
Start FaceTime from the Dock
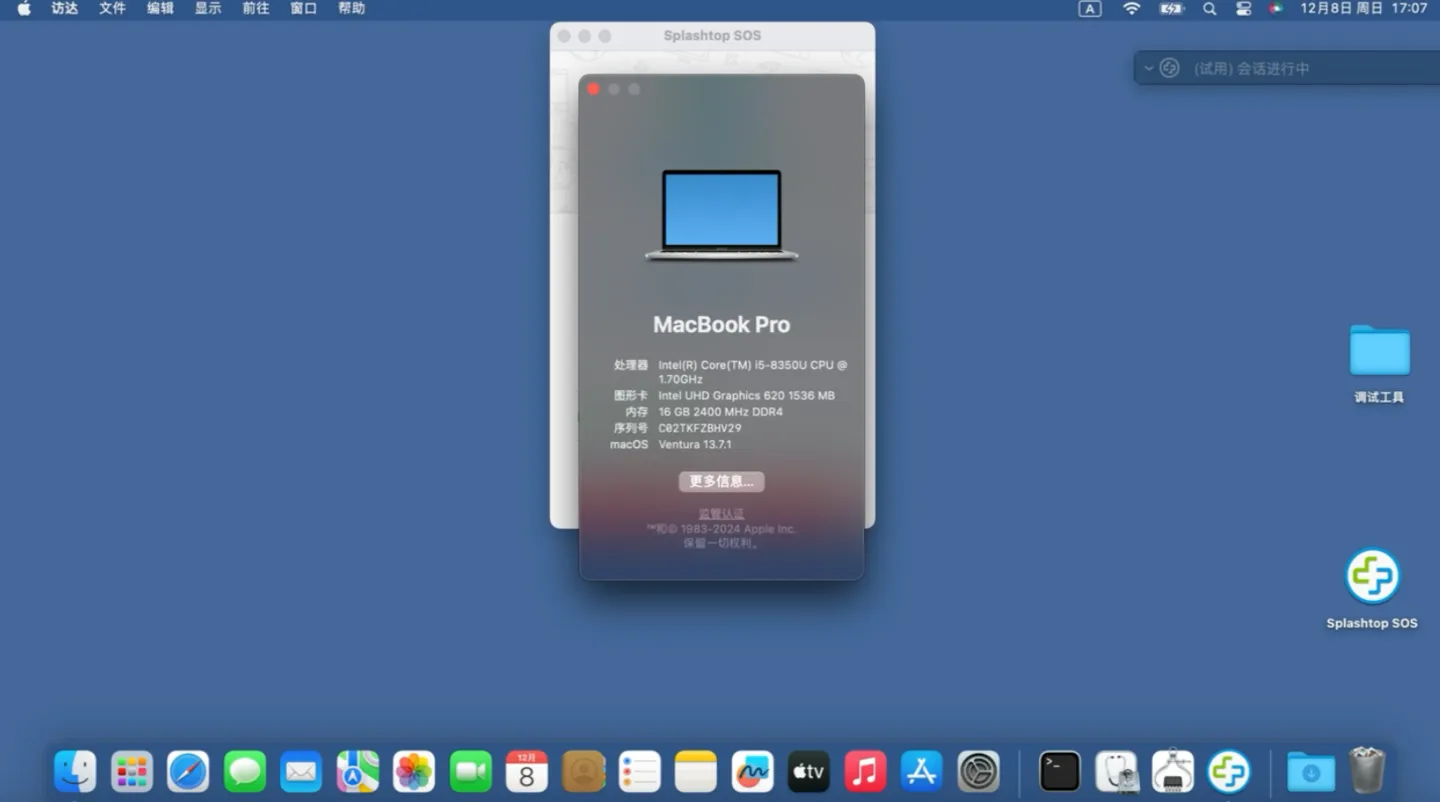471,772
